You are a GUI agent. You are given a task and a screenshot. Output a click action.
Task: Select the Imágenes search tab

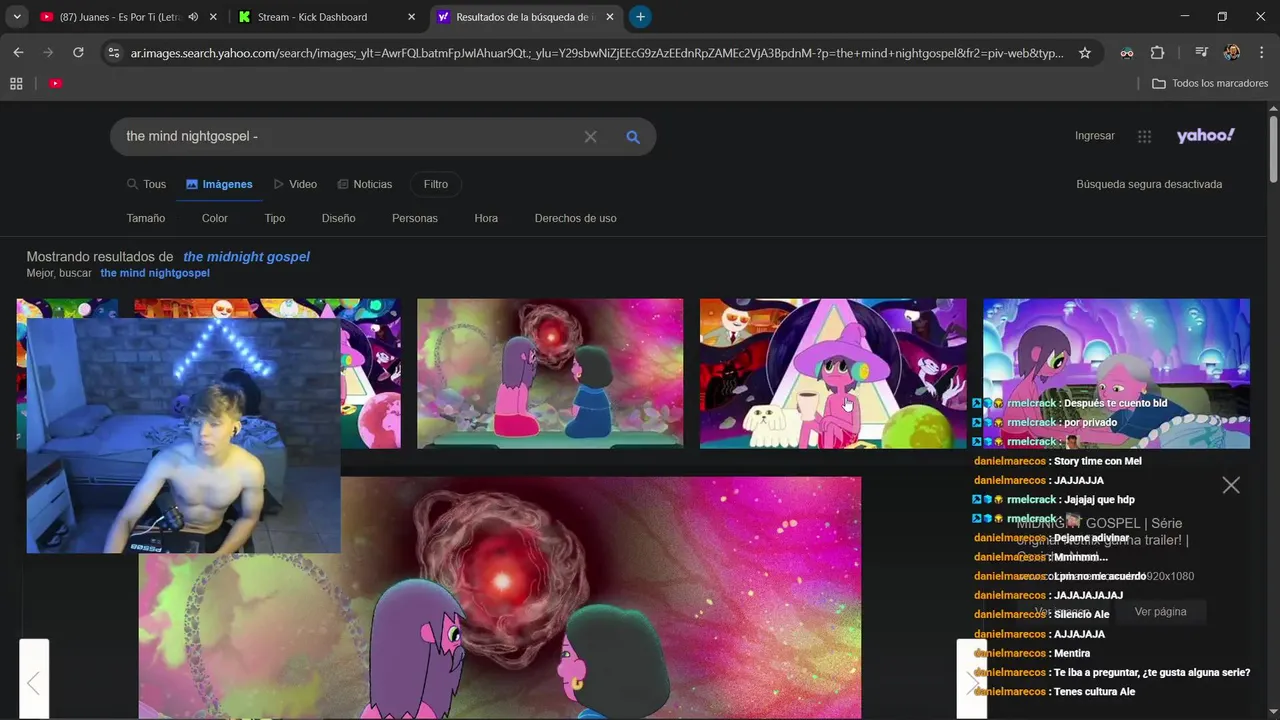point(219,184)
